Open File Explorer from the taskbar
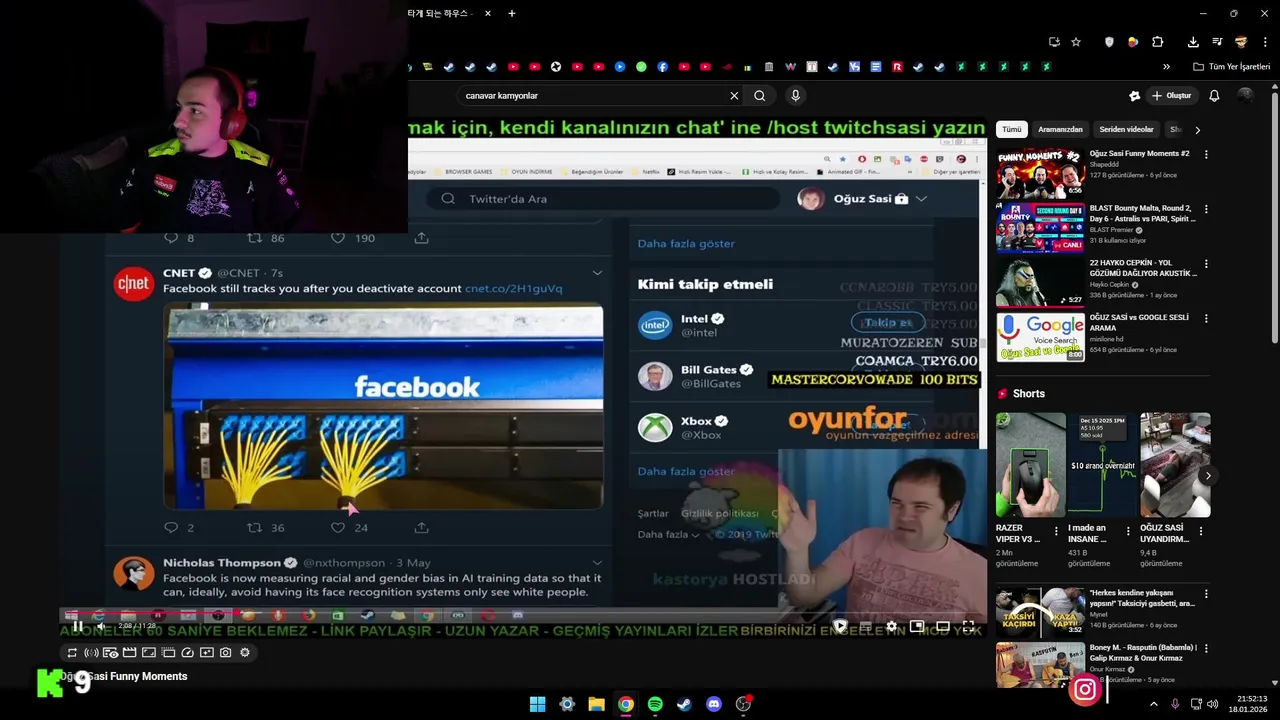 point(596,704)
